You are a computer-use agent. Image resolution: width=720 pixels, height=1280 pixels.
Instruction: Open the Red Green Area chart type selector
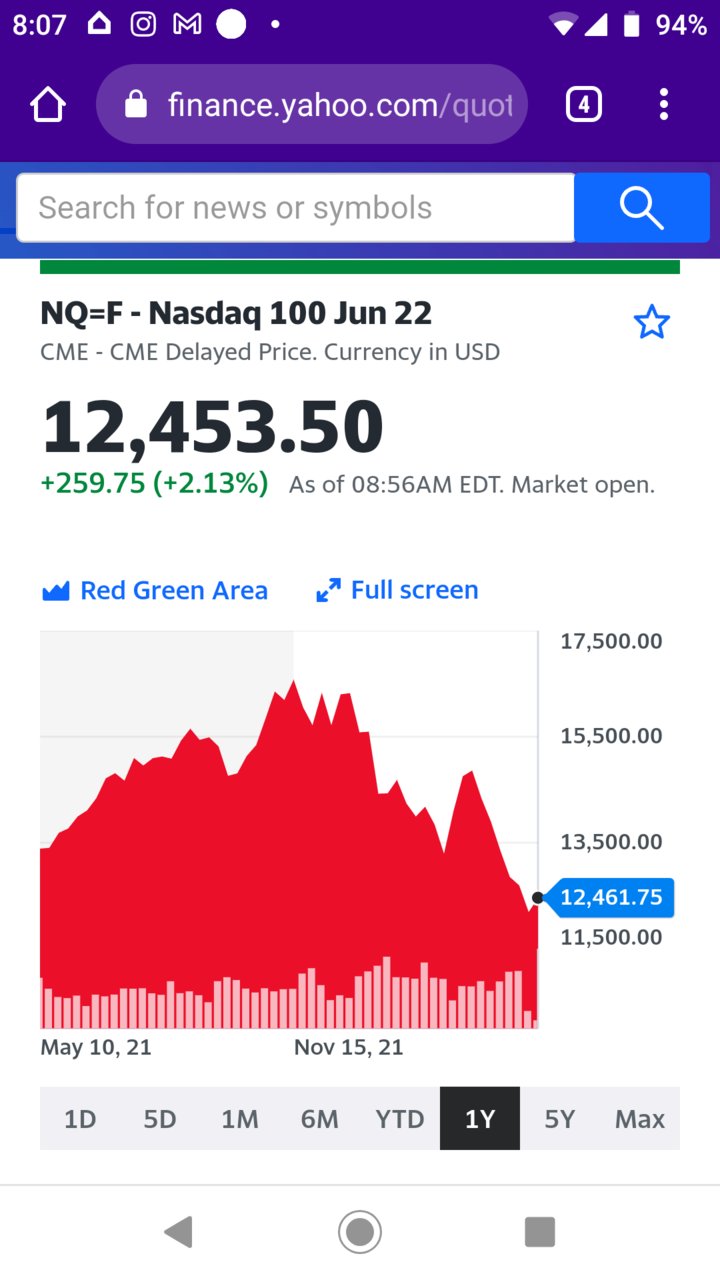(x=155, y=590)
